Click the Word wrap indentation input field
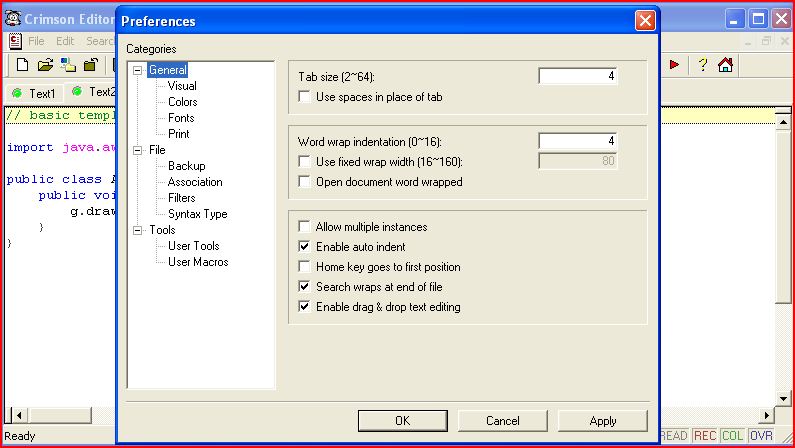This screenshot has width=795, height=448. 577,141
